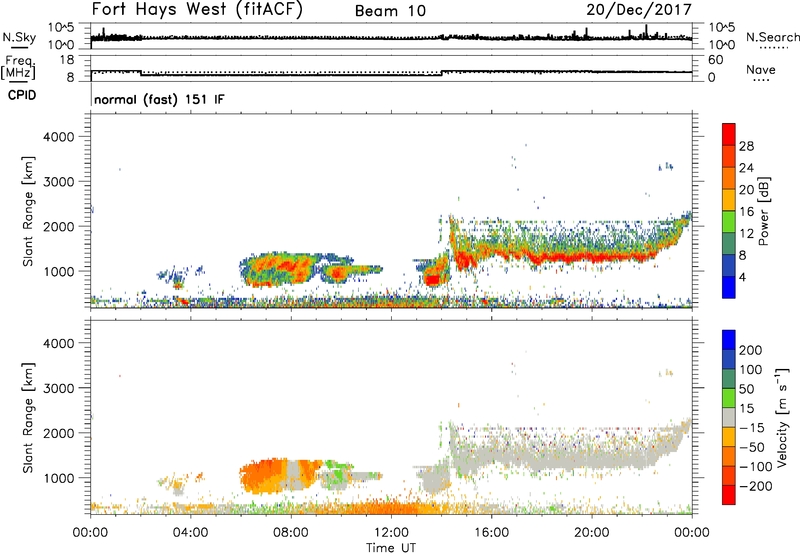
Task: Click the "3000" tick in Power panel
Action: tap(58, 182)
